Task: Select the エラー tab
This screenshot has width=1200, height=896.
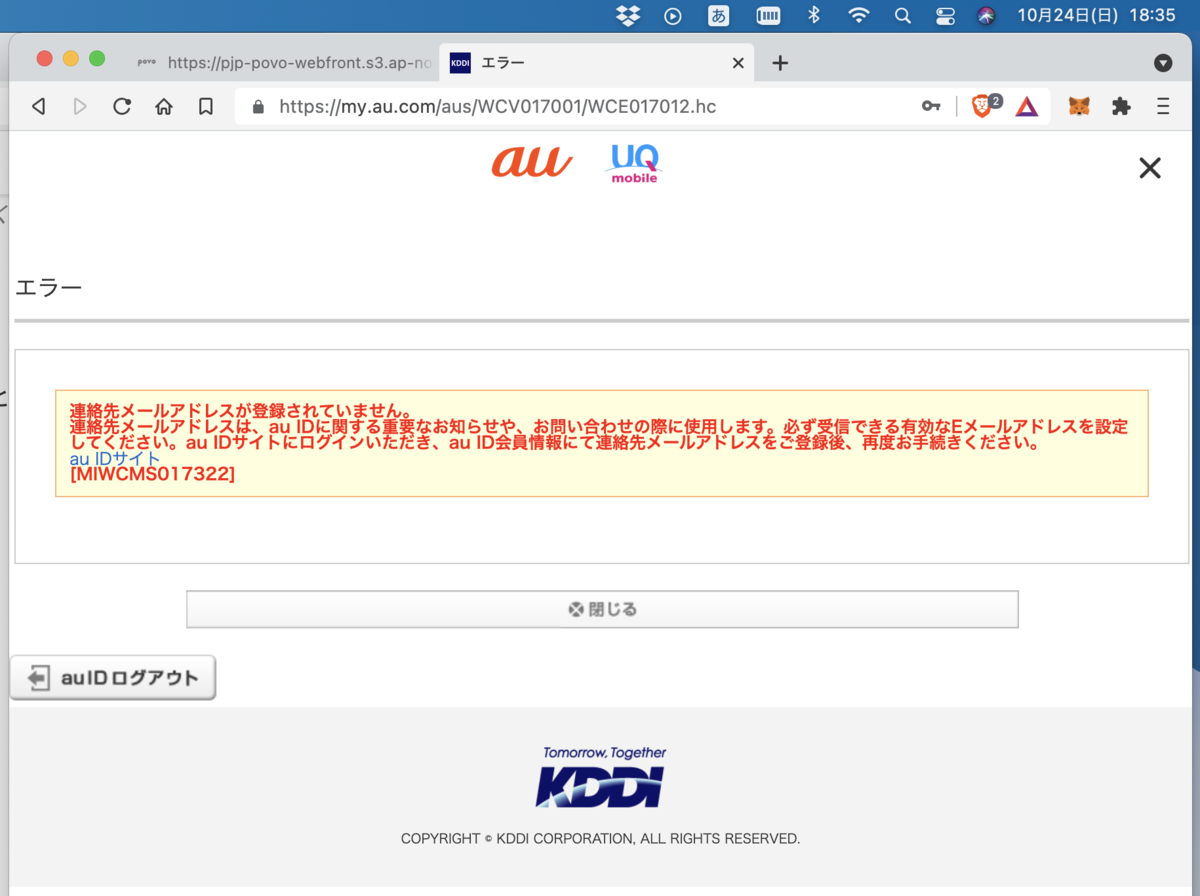Action: coord(598,62)
